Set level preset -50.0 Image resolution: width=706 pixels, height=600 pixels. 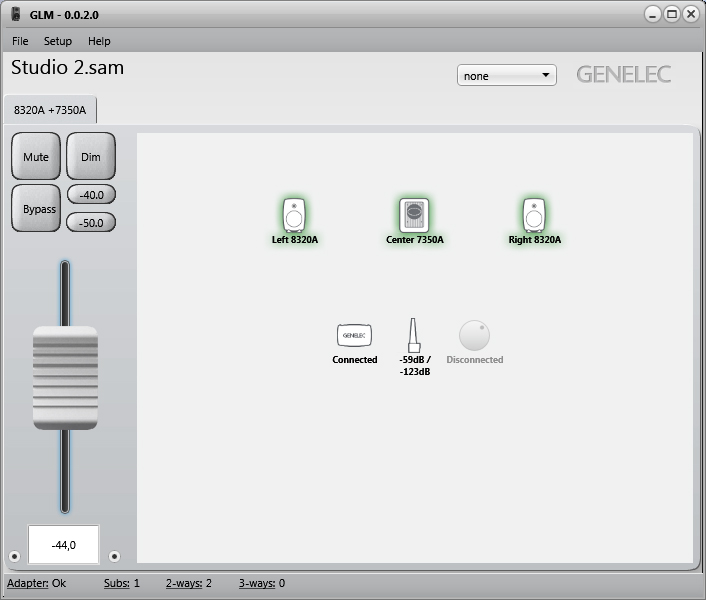coord(91,223)
